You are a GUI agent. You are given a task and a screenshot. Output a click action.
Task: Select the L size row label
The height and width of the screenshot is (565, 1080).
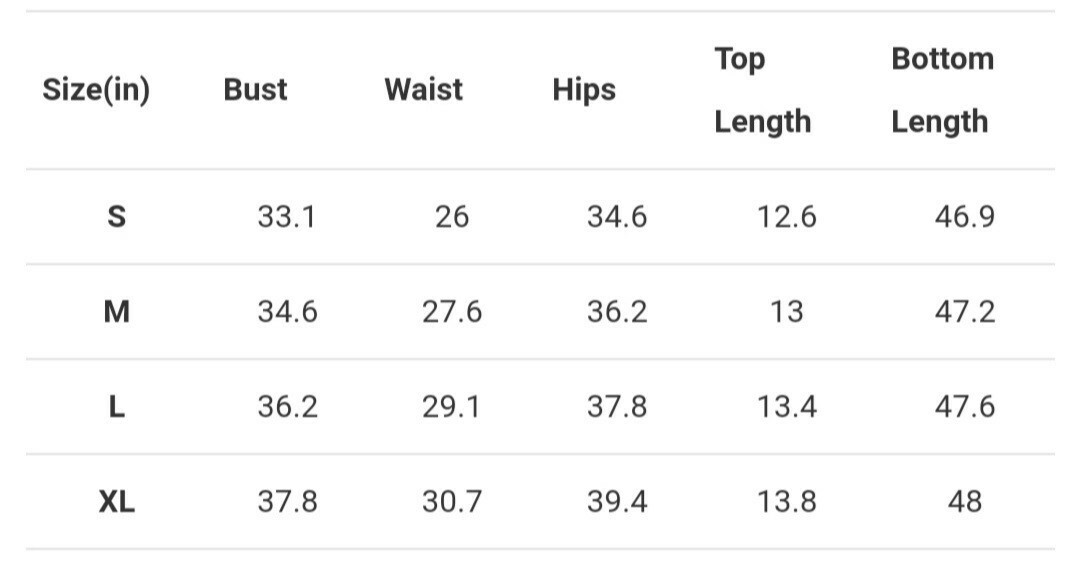tap(116, 407)
